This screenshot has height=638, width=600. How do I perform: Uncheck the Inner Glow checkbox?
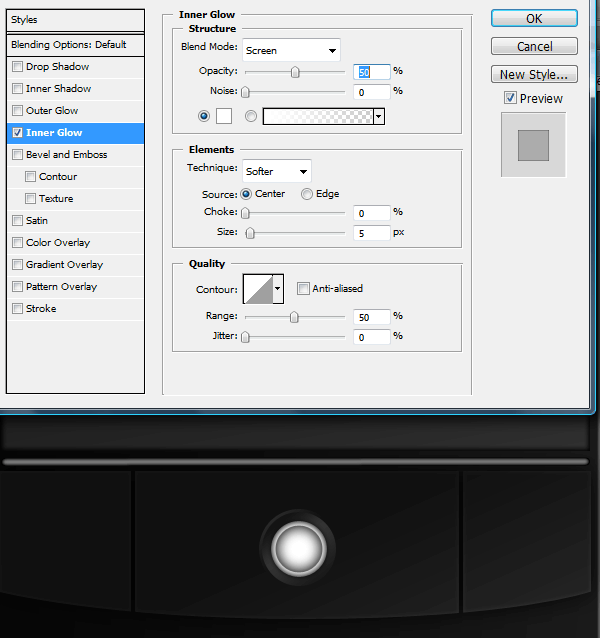coord(17,132)
